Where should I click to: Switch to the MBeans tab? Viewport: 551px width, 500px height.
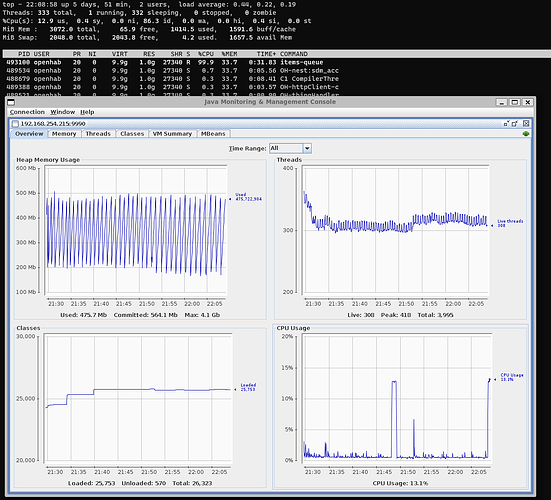click(213, 134)
